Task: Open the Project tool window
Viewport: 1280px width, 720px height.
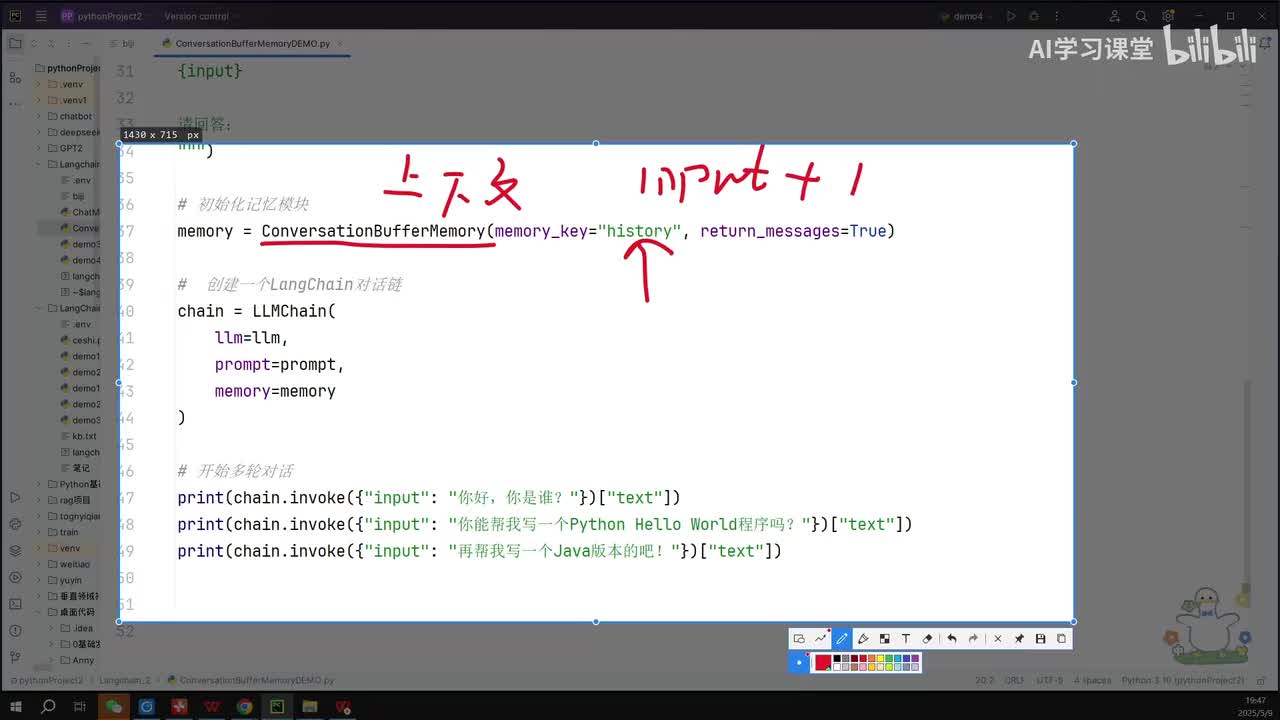Action: [x=15, y=44]
